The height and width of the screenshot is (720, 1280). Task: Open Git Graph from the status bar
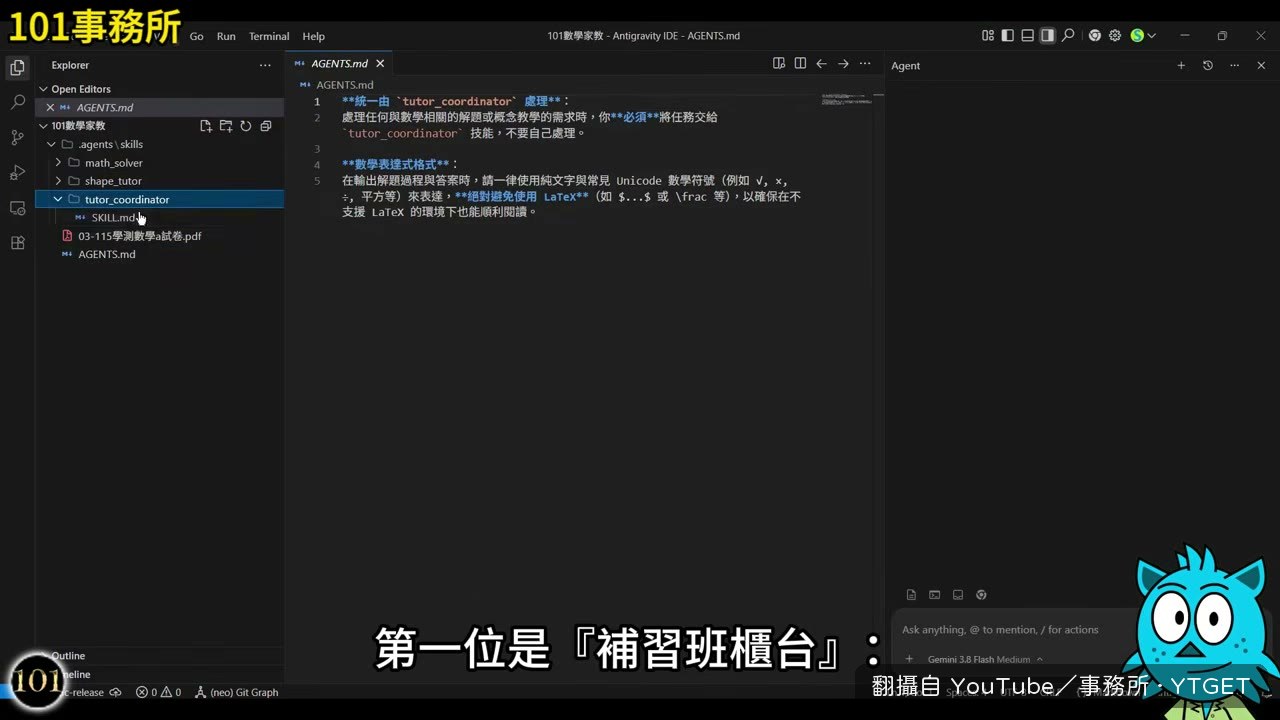[237, 692]
